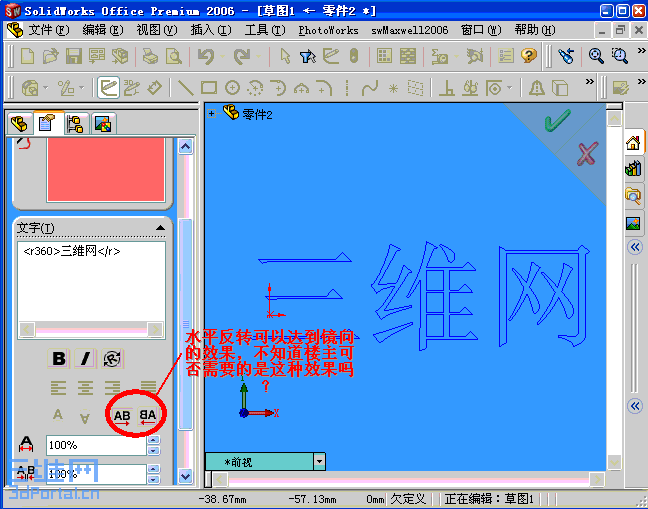
Task: Select the Rectangle sketch tool
Action: click(209, 88)
